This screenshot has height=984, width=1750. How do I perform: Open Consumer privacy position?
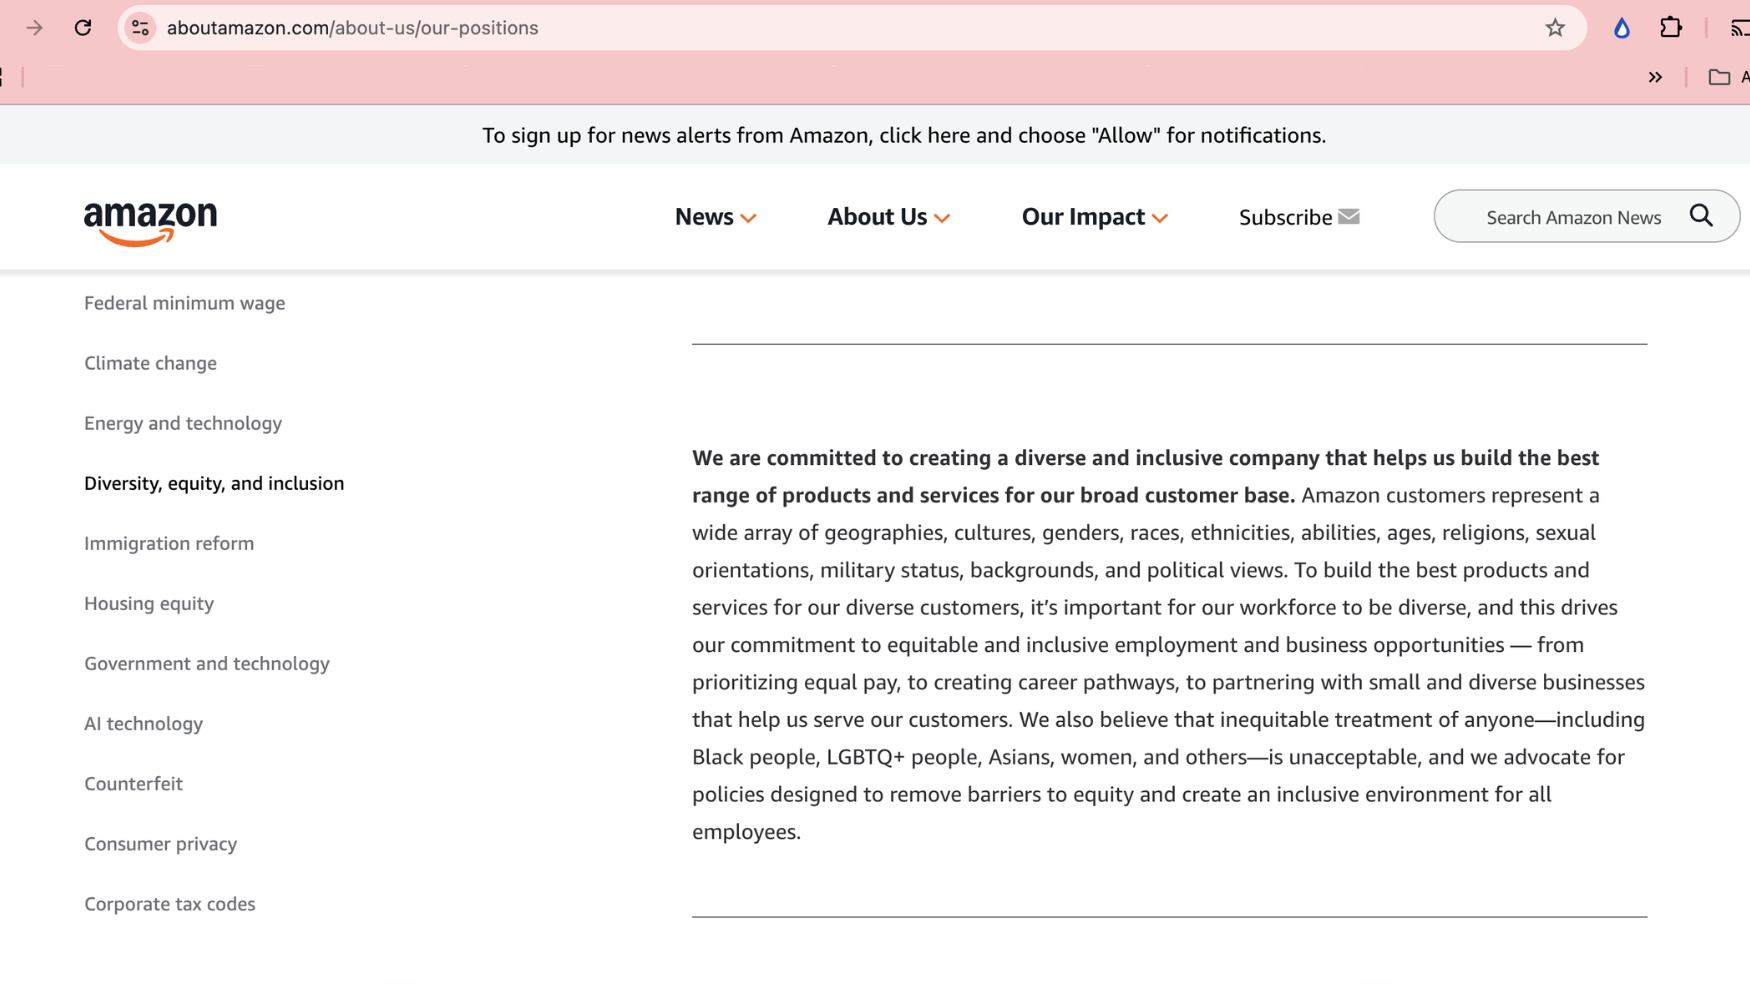161,843
